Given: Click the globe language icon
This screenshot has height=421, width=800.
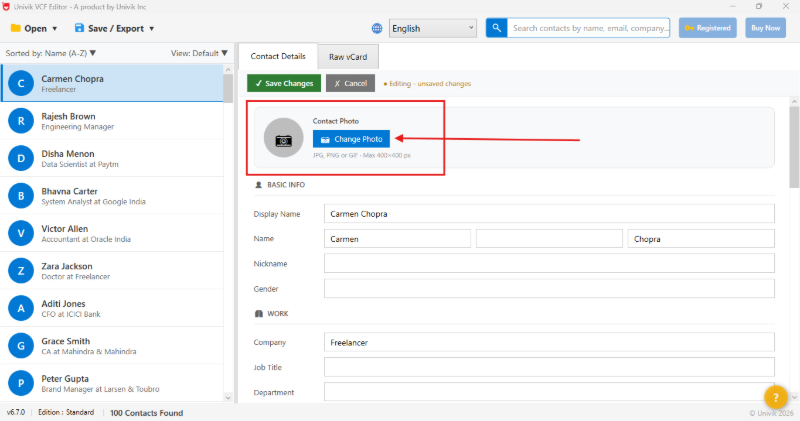Looking at the screenshot, I should coord(377,29).
